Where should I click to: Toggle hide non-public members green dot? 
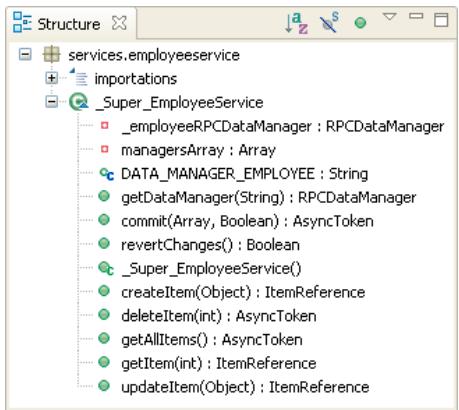[x=360, y=23]
